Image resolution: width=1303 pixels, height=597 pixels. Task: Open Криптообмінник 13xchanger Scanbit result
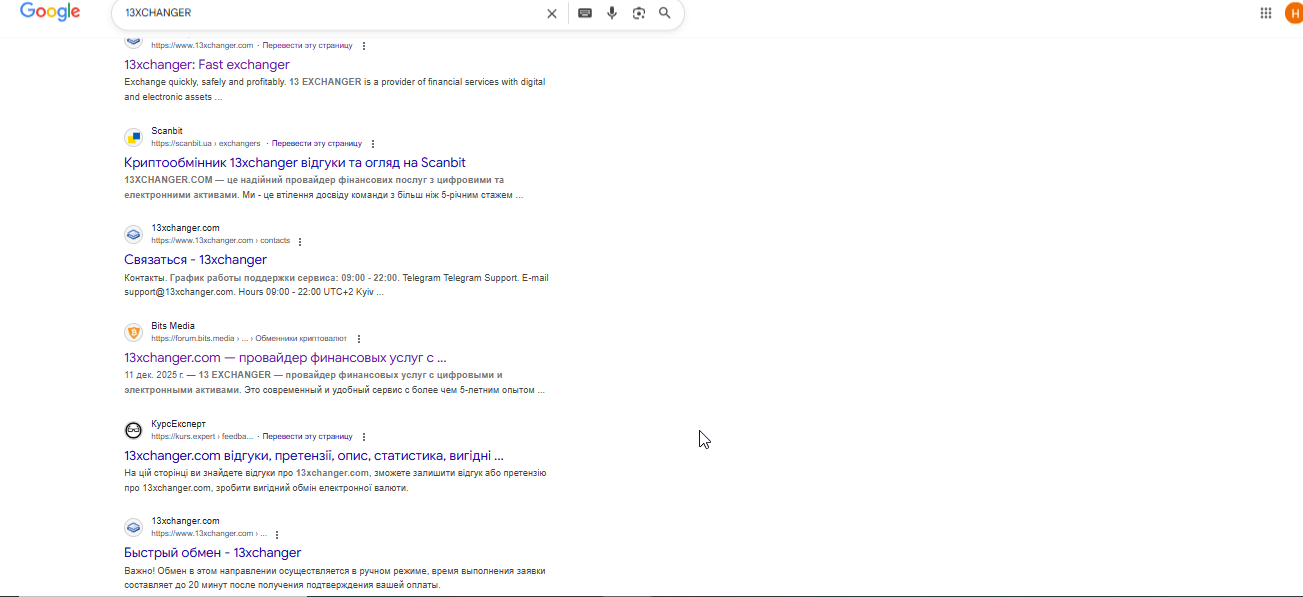pyautogui.click(x=295, y=162)
